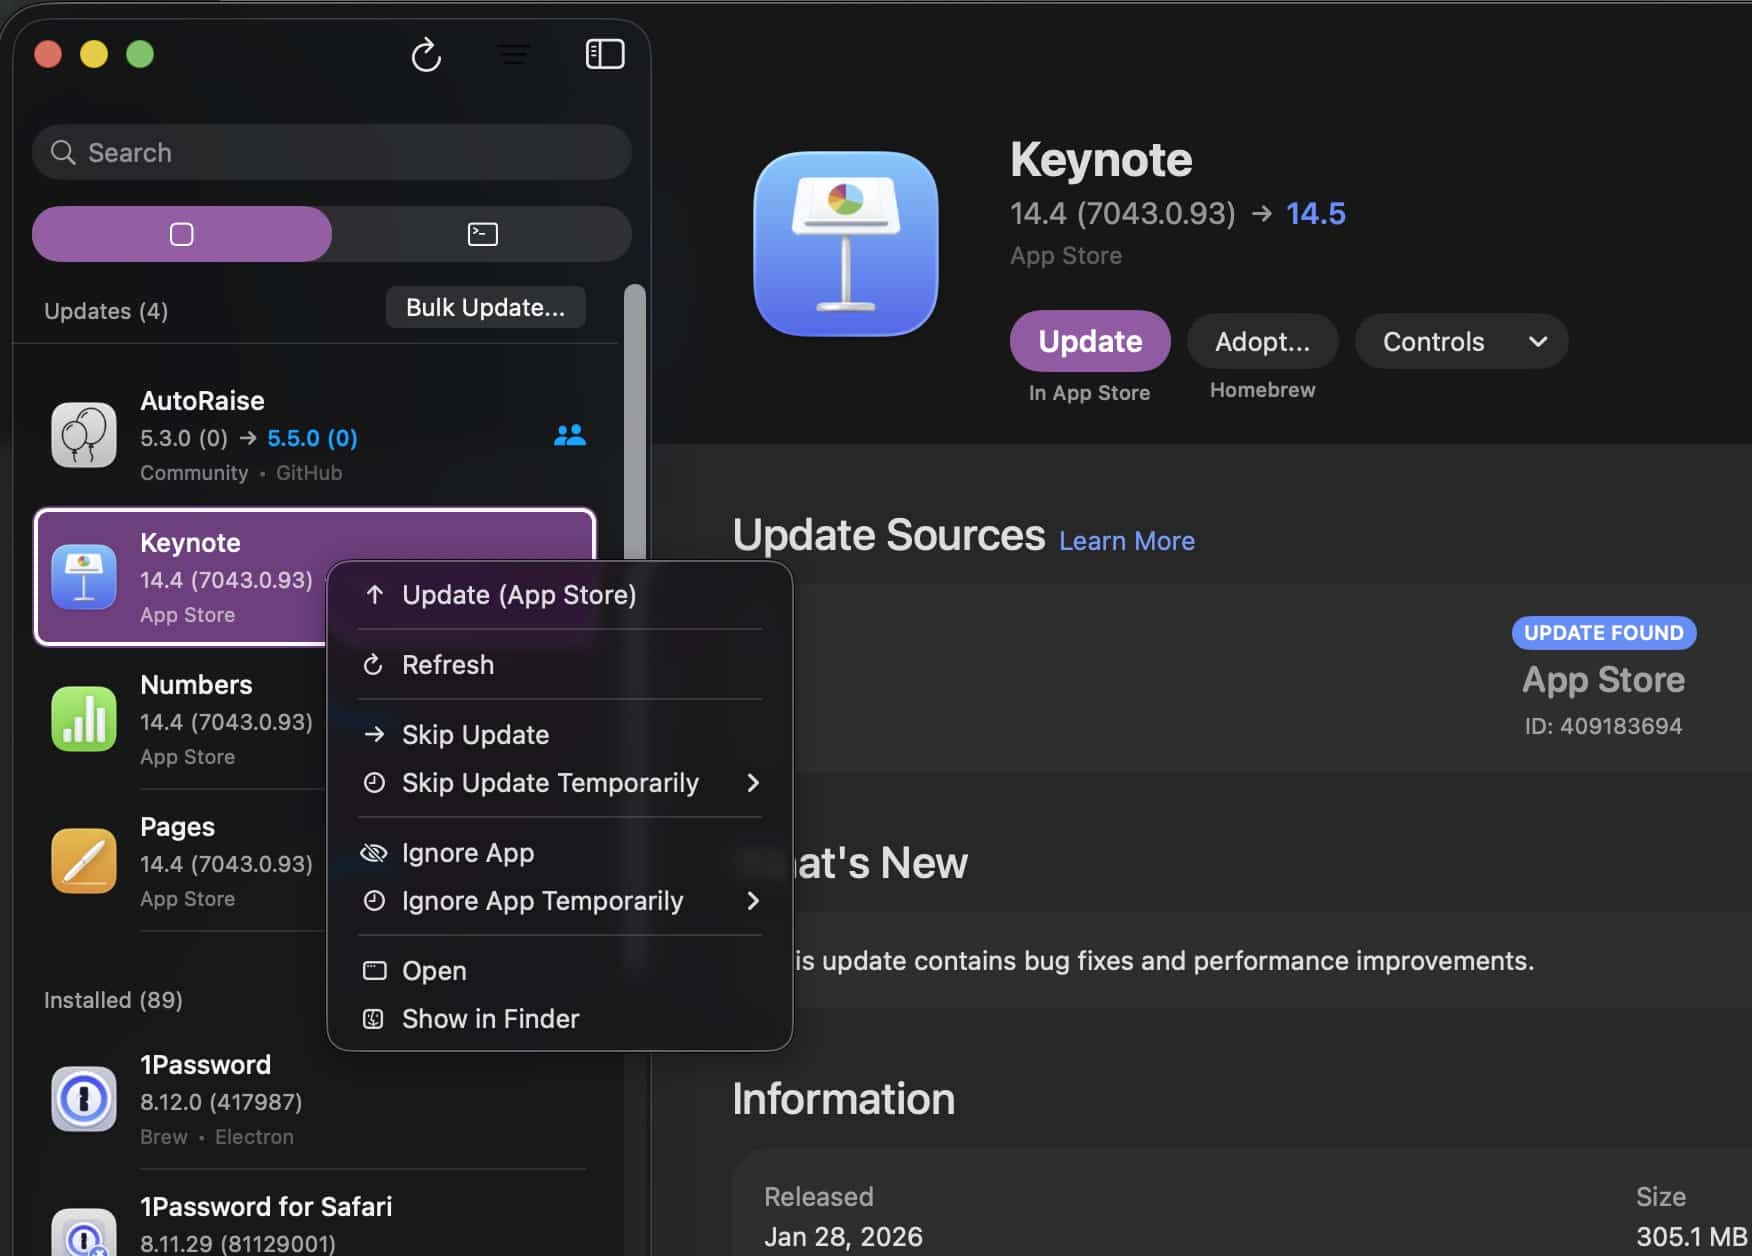Open the filter list icon in toolbar
The image size is (1752, 1256).
(x=514, y=55)
